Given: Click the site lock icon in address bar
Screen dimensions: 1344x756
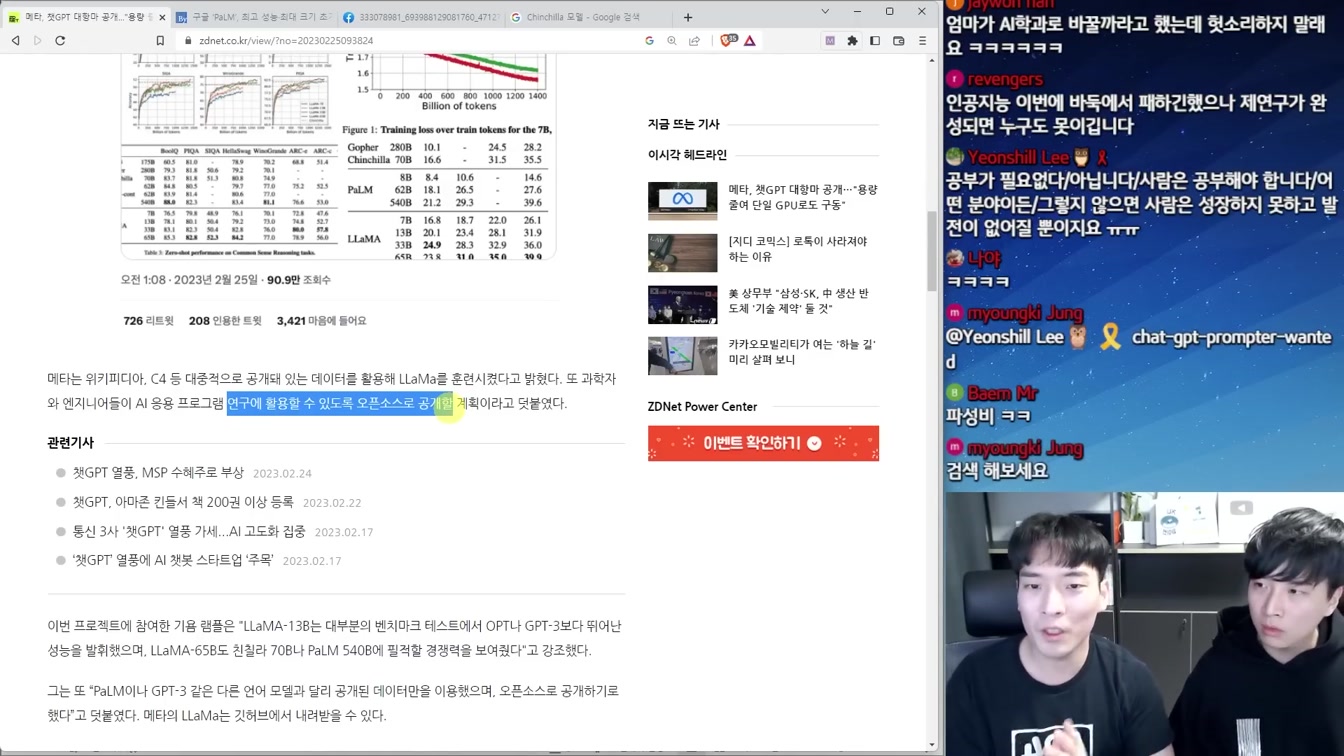Looking at the screenshot, I should [x=187, y=41].
